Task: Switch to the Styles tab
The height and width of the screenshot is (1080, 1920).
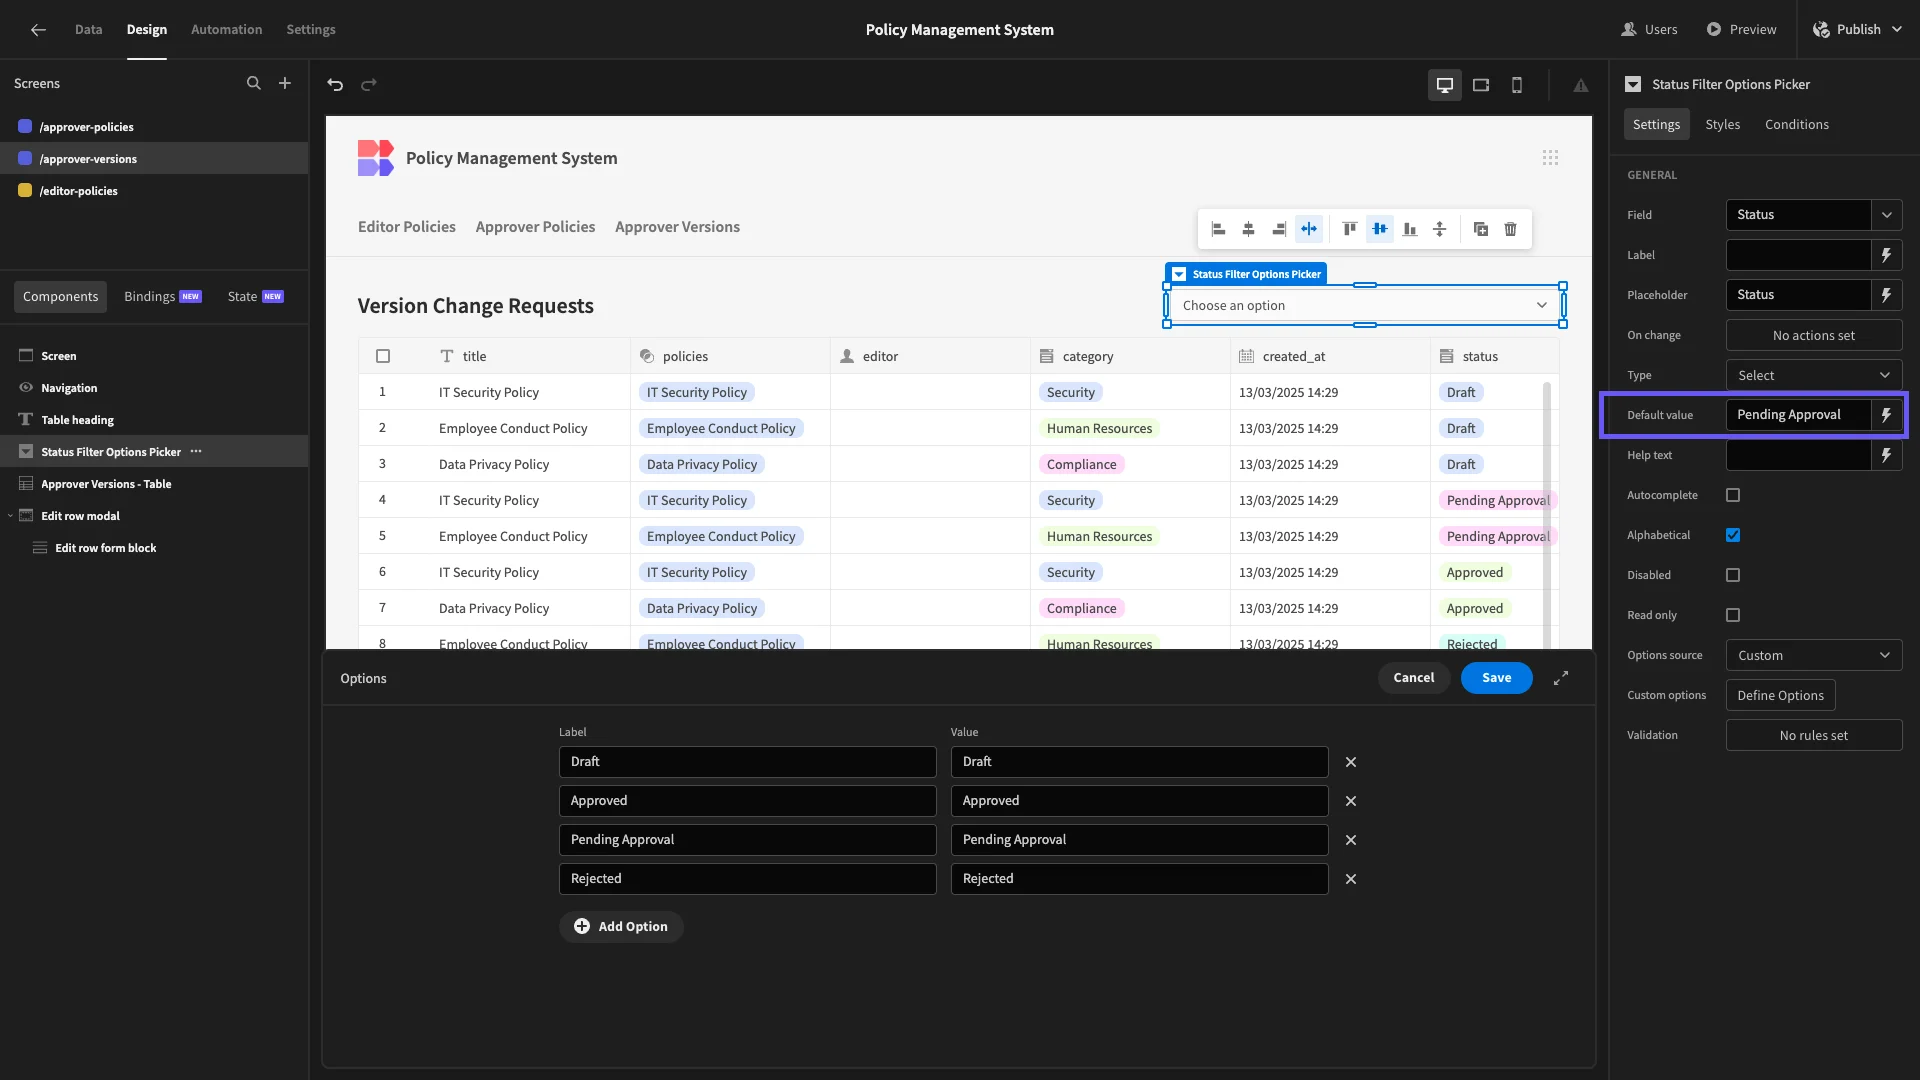Action: [1722, 124]
